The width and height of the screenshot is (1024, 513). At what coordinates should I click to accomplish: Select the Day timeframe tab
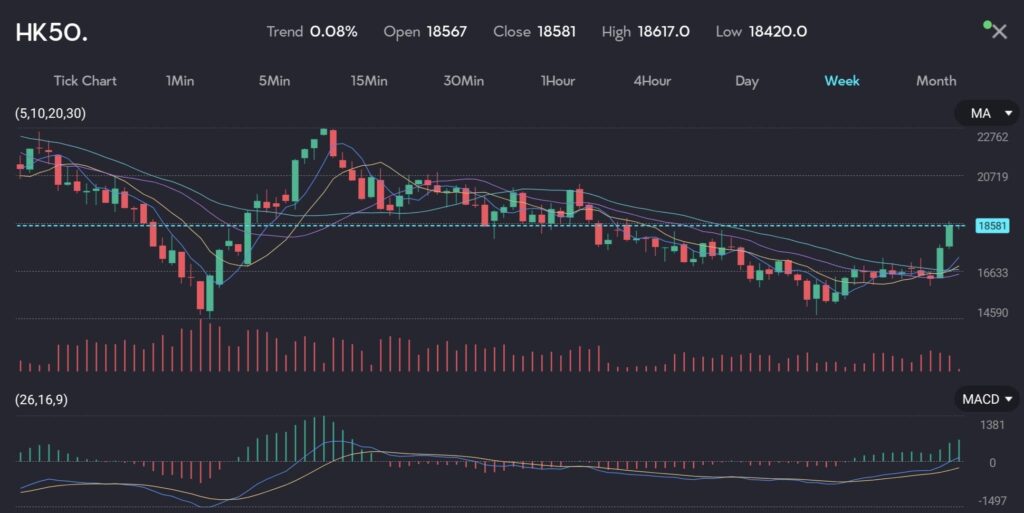(747, 81)
